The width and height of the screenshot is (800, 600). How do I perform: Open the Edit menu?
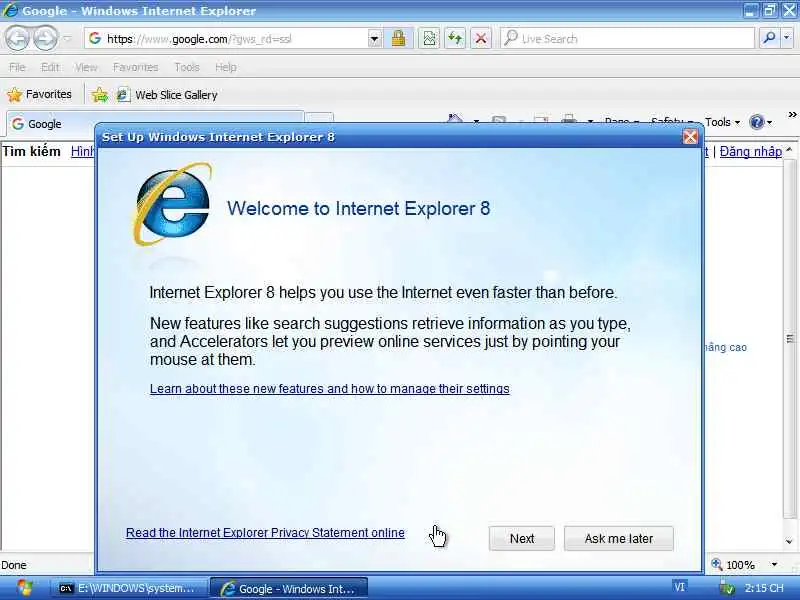pos(50,67)
